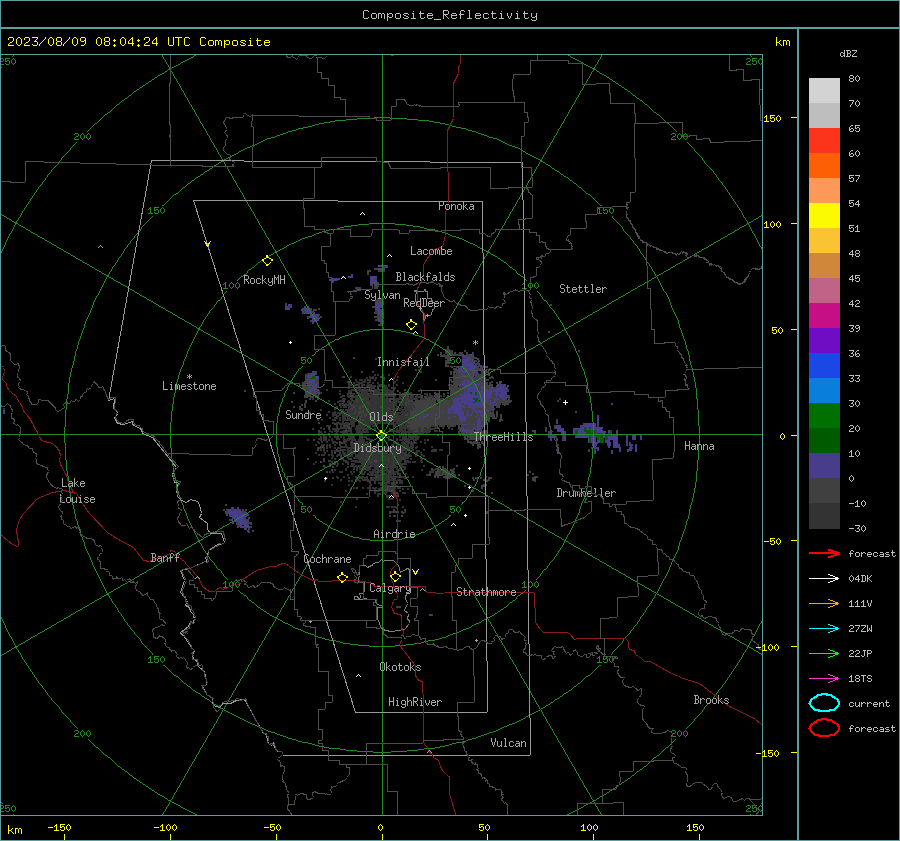Image resolution: width=900 pixels, height=841 pixels.
Task: Click the magenta 42 dBZ color swatch
Action: point(824,316)
